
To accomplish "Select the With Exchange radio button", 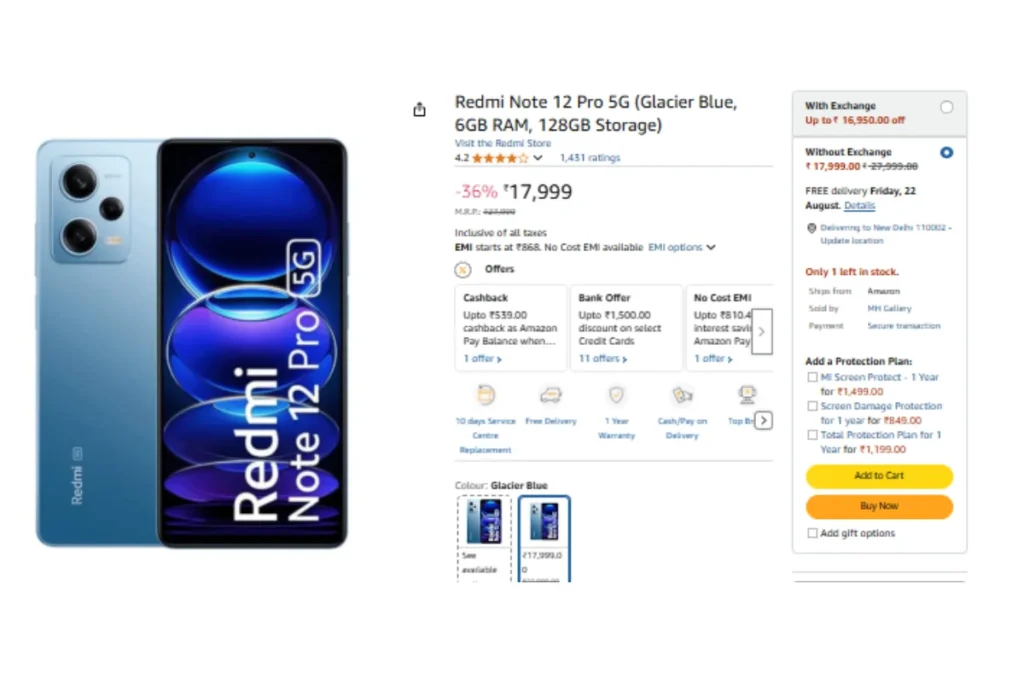I will pyautogui.click(x=946, y=107).
